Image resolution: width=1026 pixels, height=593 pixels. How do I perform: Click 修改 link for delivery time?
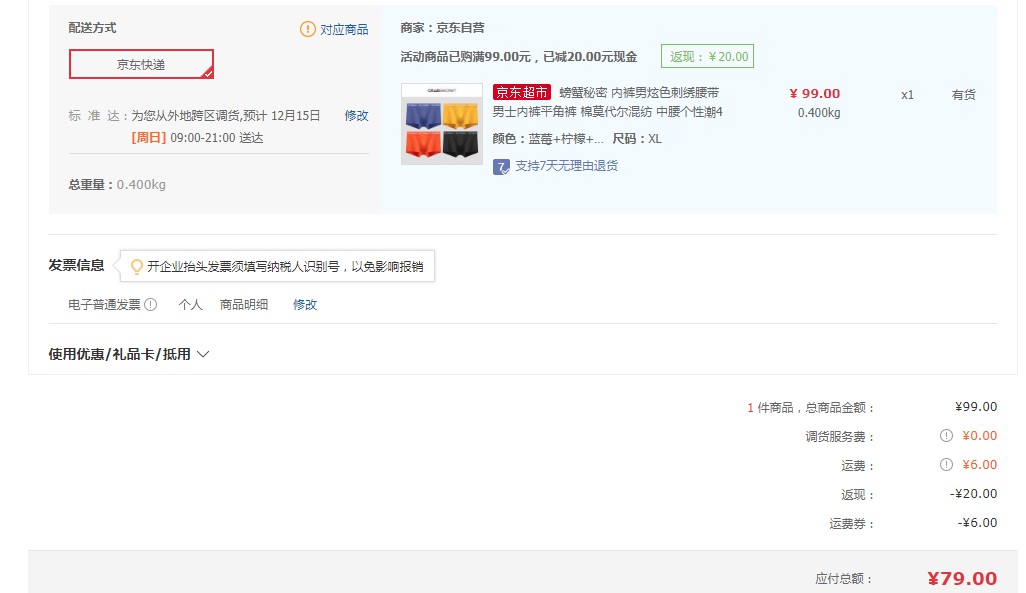point(357,116)
